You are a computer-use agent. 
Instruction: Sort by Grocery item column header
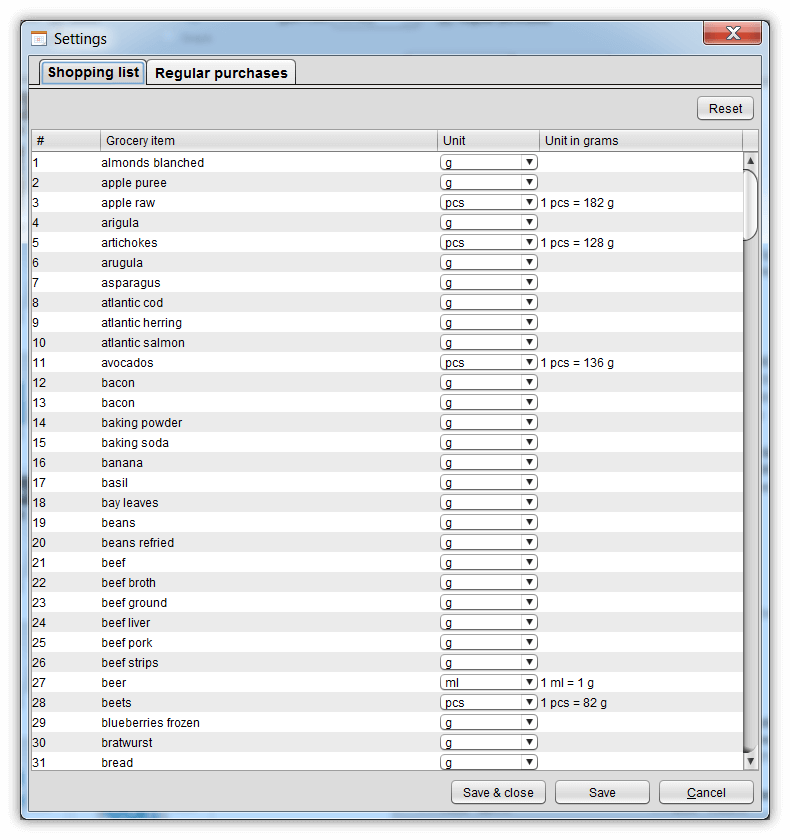tap(268, 141)
